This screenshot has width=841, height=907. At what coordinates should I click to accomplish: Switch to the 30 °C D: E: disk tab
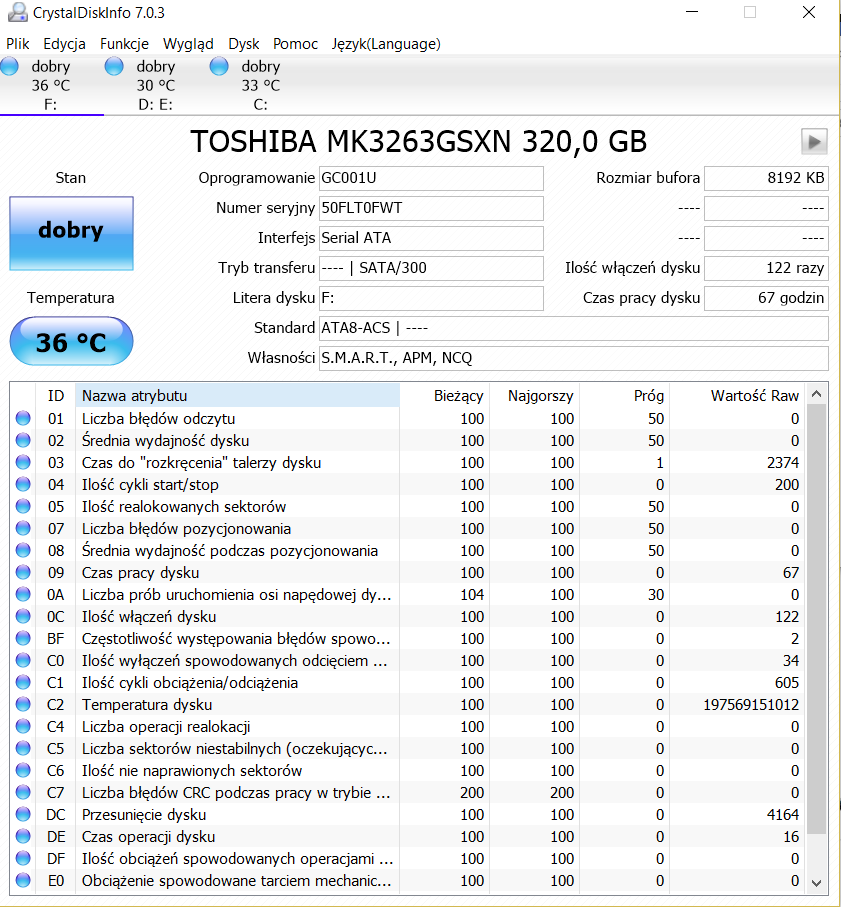[155, 86]
